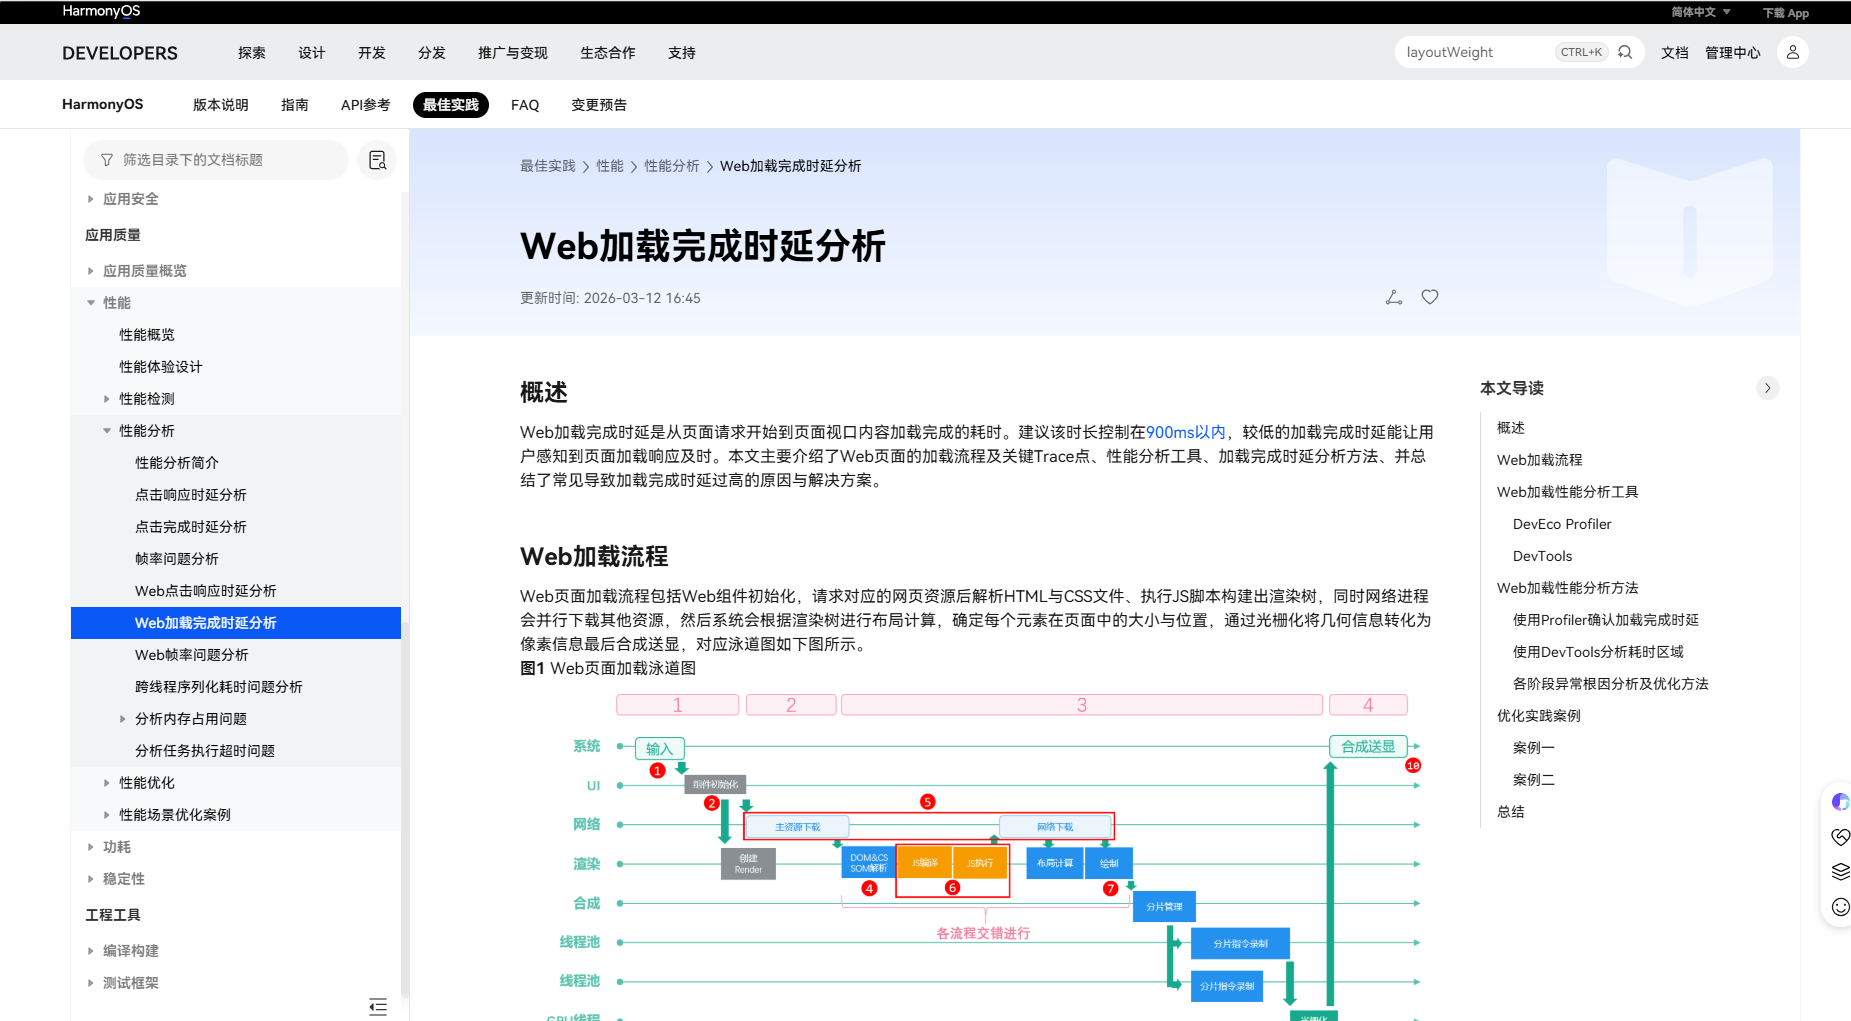Select the 最佳实践 tab
1851x1021 pixels.
click(x=451, y=105)
